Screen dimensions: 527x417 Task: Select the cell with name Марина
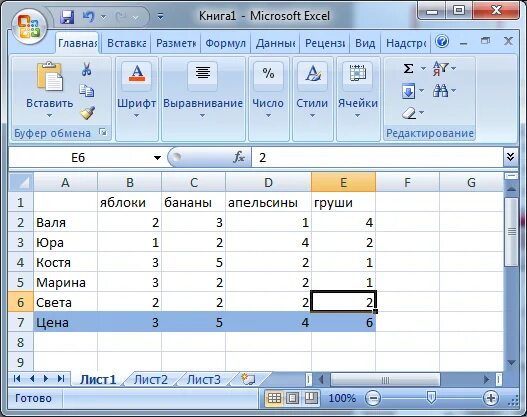click(x=66, y=282)
